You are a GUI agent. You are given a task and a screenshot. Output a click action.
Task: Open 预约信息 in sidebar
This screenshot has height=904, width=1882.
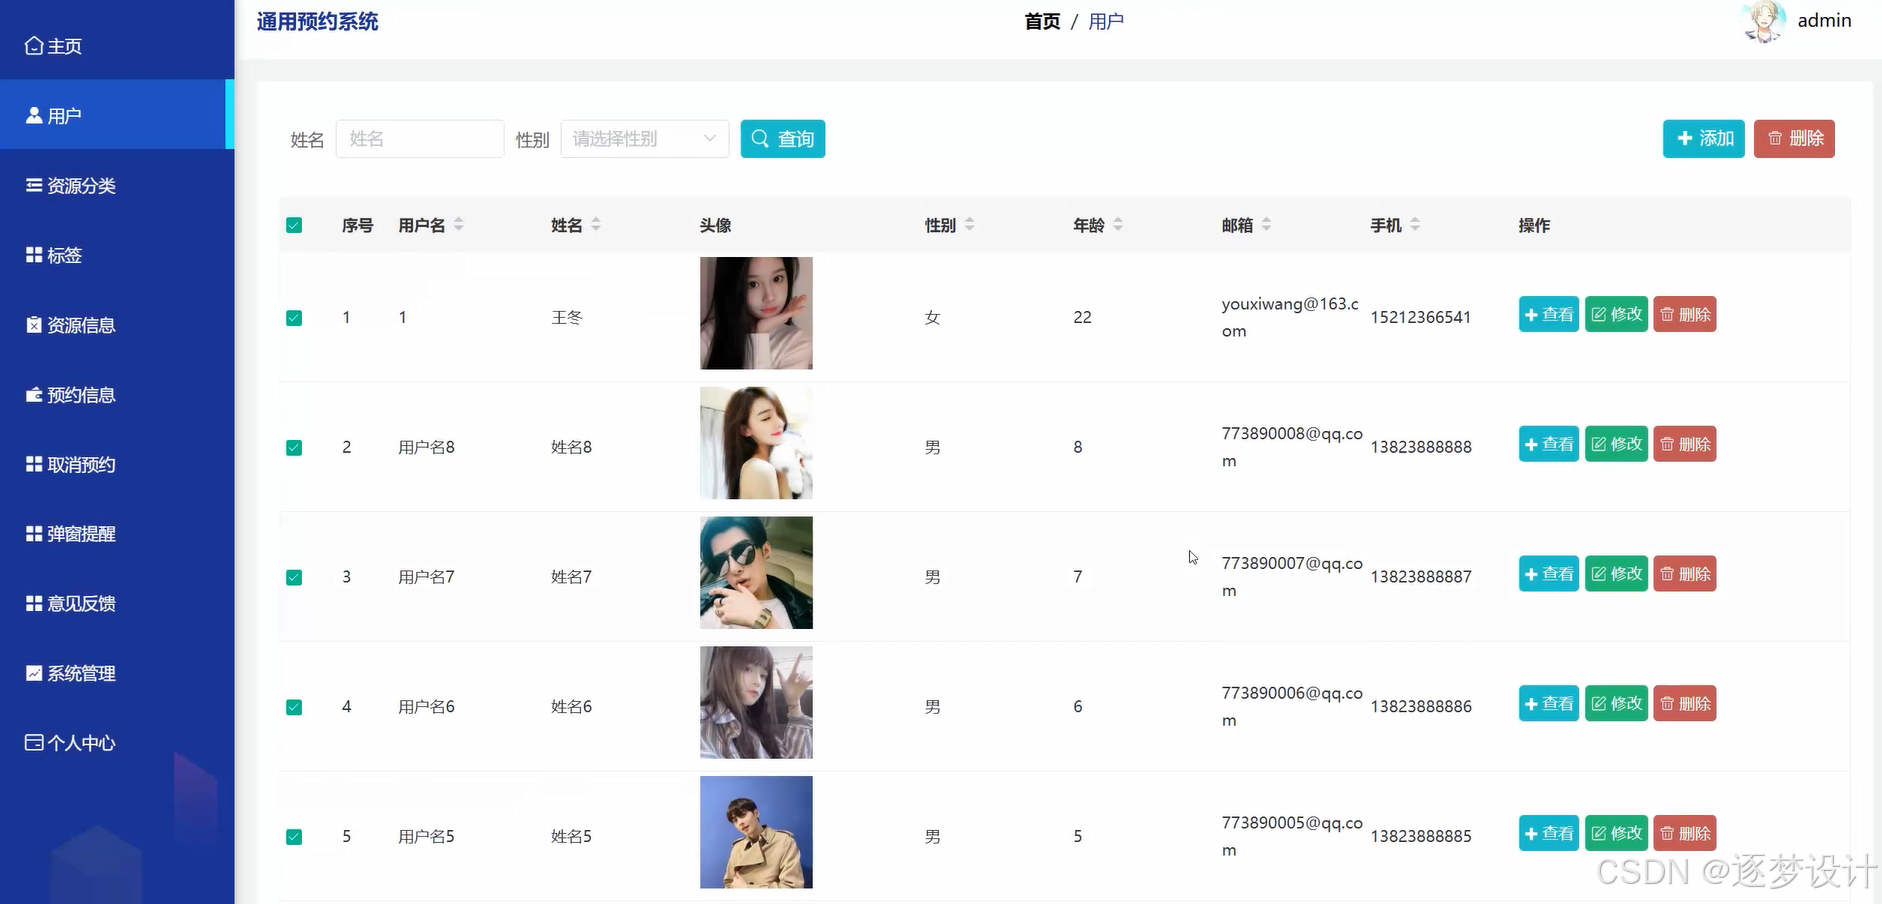[117, 395]
